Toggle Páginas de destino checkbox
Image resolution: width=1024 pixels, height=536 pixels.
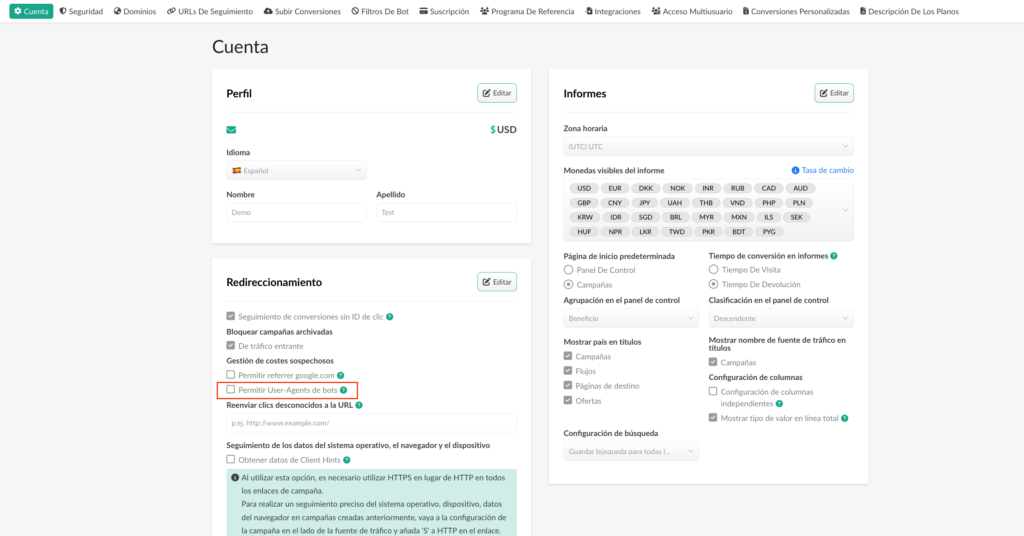tap(568, 385)
